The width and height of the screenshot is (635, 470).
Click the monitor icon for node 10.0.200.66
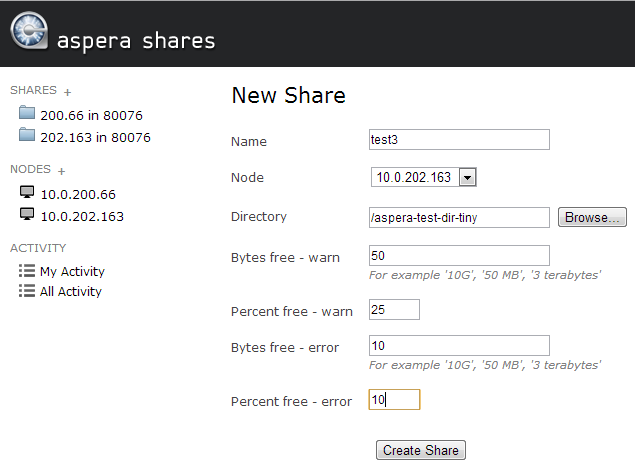point(27,193)
